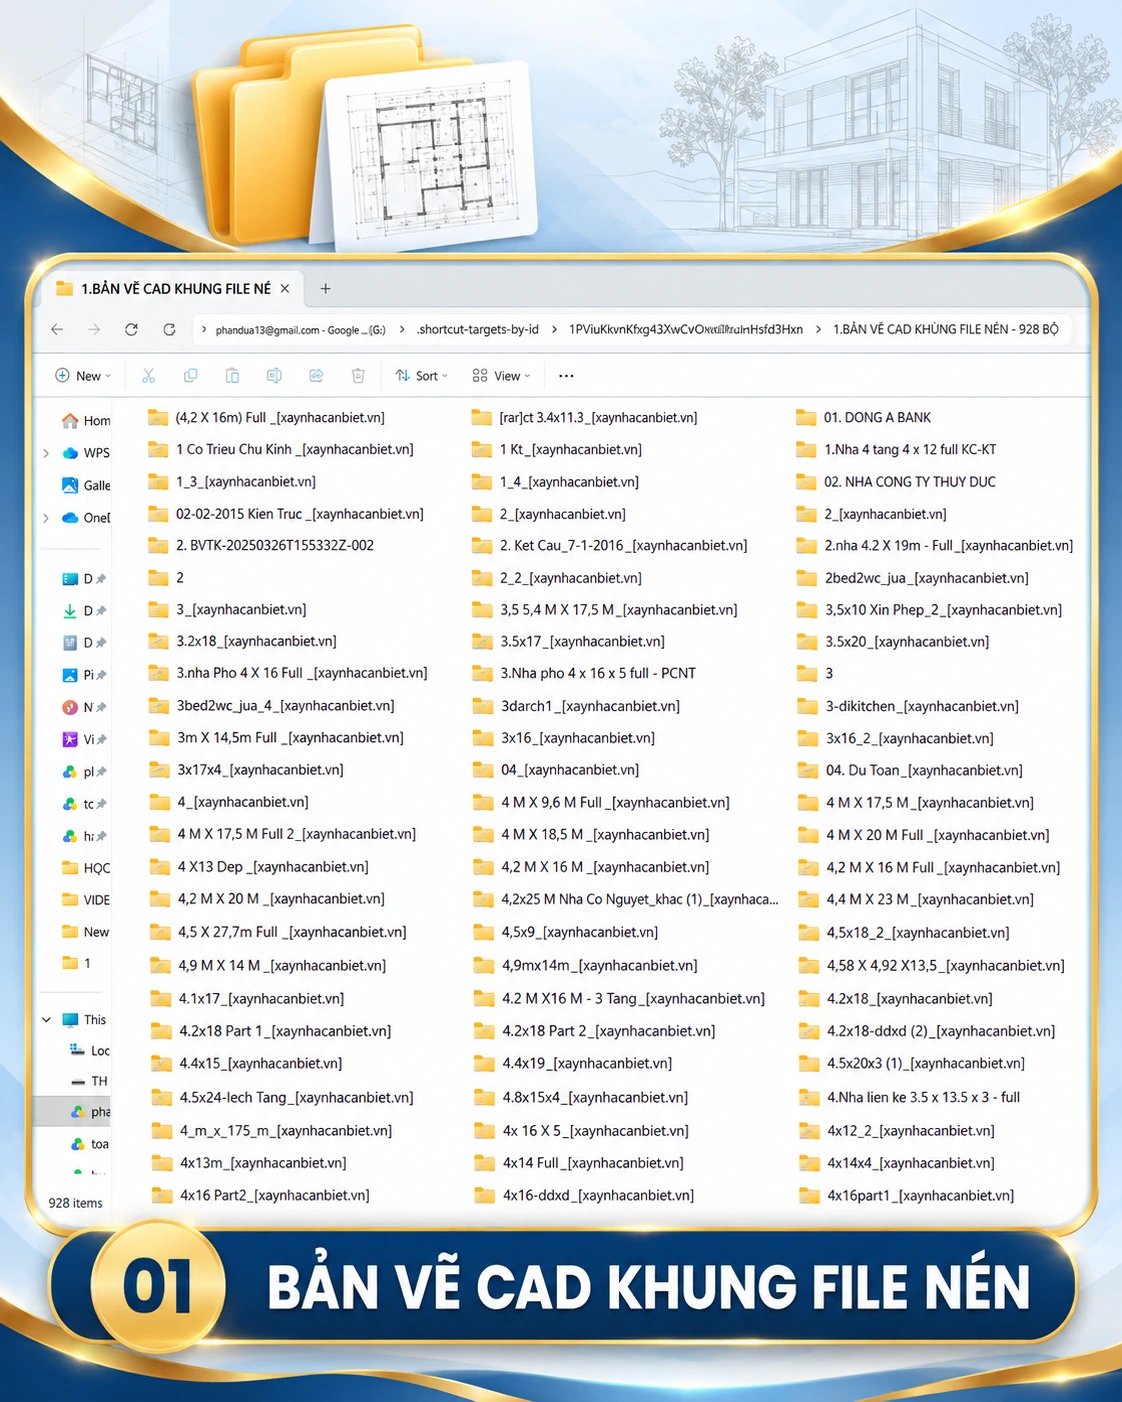The image size is (1122, 1402).
Task: Open the Sort dropdown menu
Action: pos(421,376)
